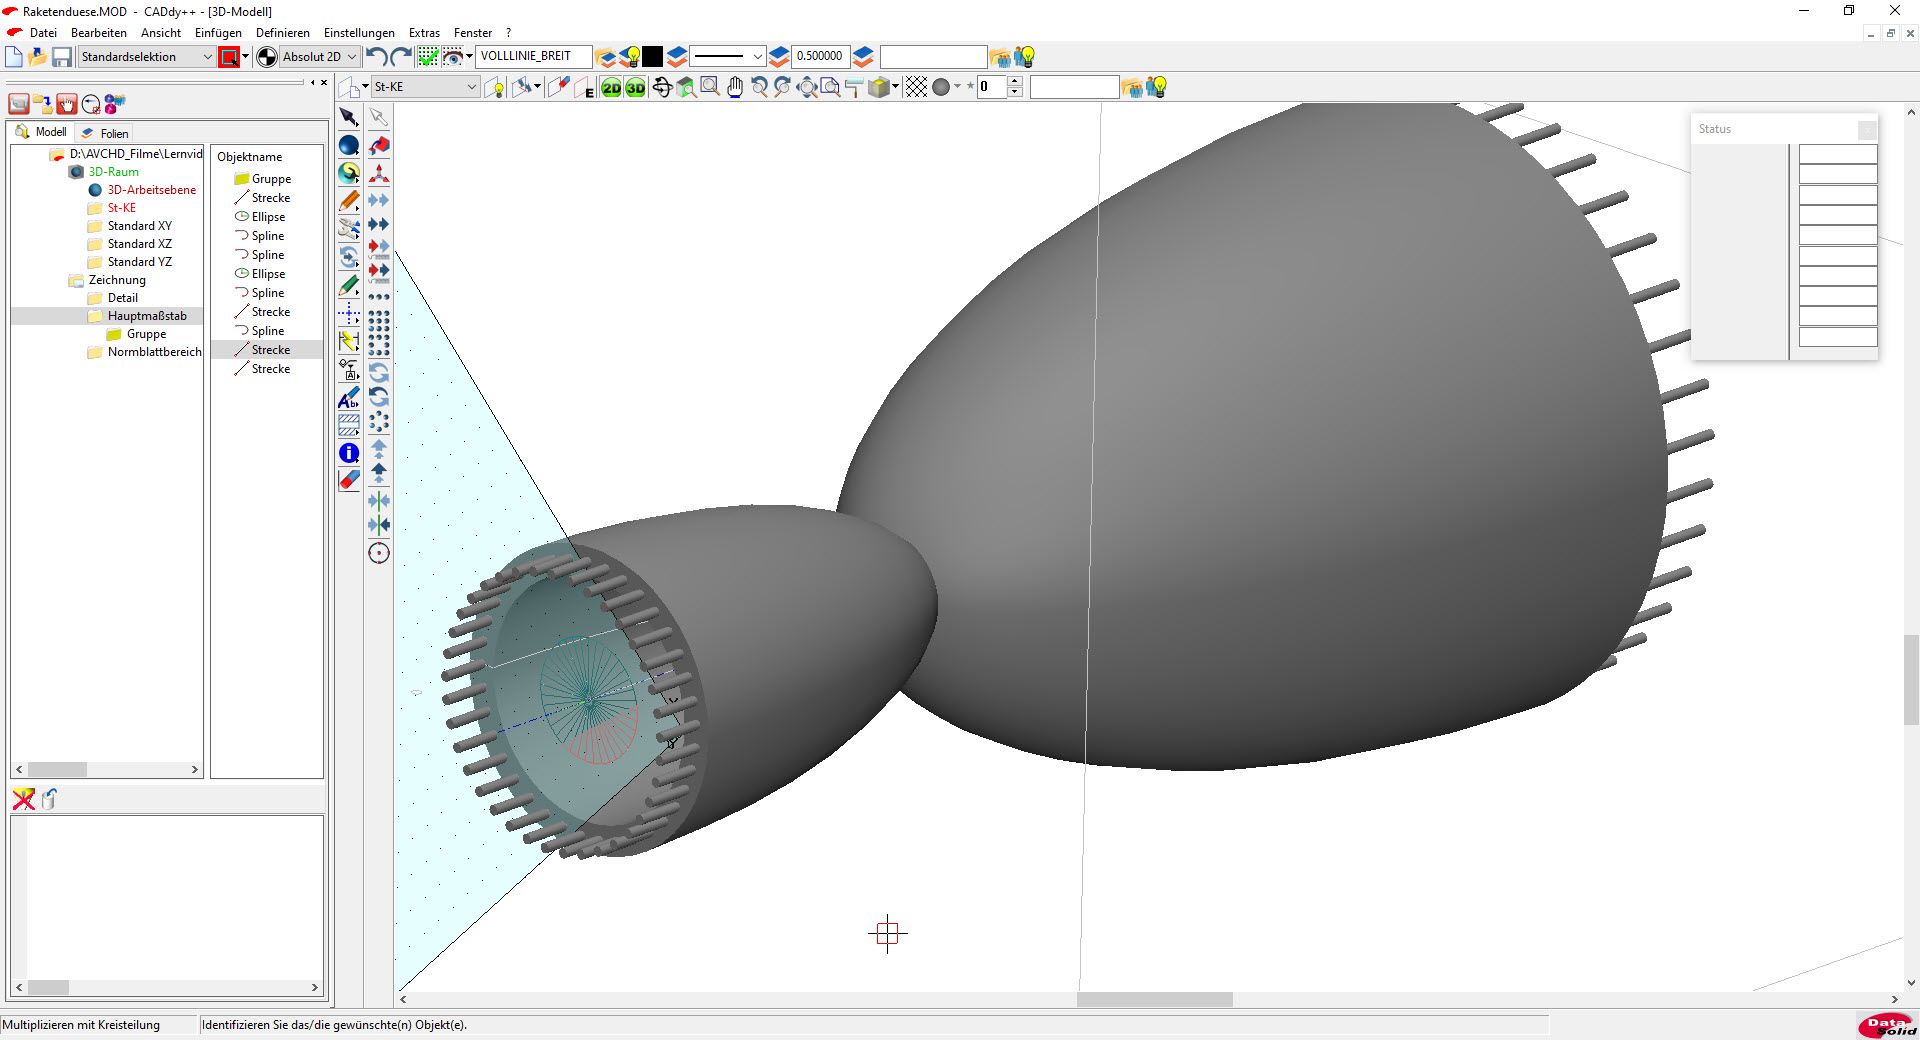Select the first Ellipse in the object list

(x=268, y=217)
